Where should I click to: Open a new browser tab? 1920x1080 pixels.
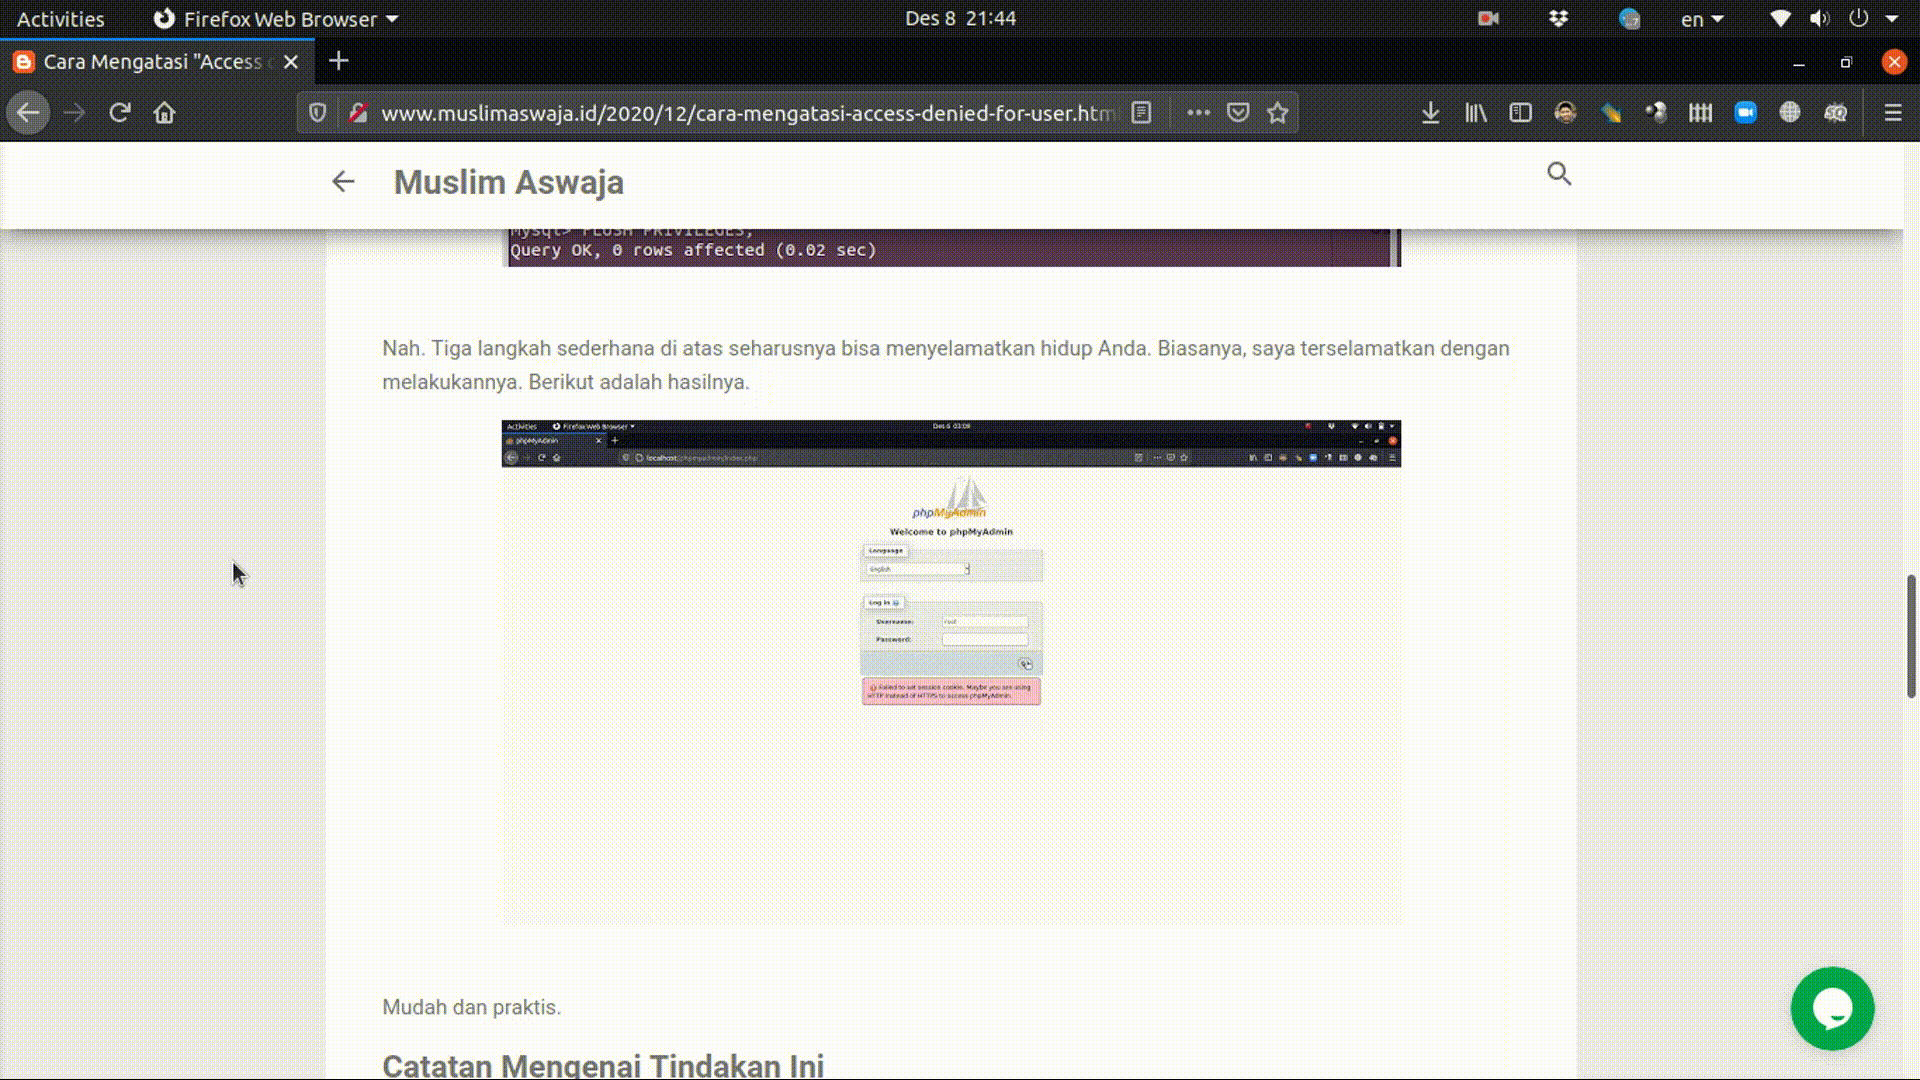pos(339,61)
